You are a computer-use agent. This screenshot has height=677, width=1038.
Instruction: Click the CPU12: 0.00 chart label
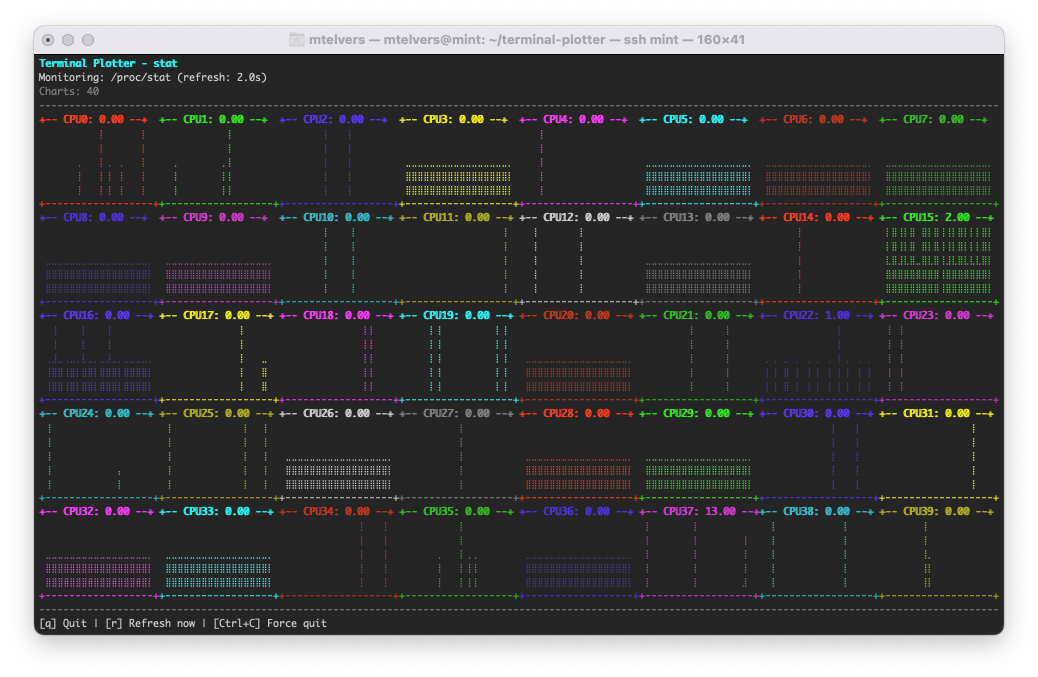577,218
